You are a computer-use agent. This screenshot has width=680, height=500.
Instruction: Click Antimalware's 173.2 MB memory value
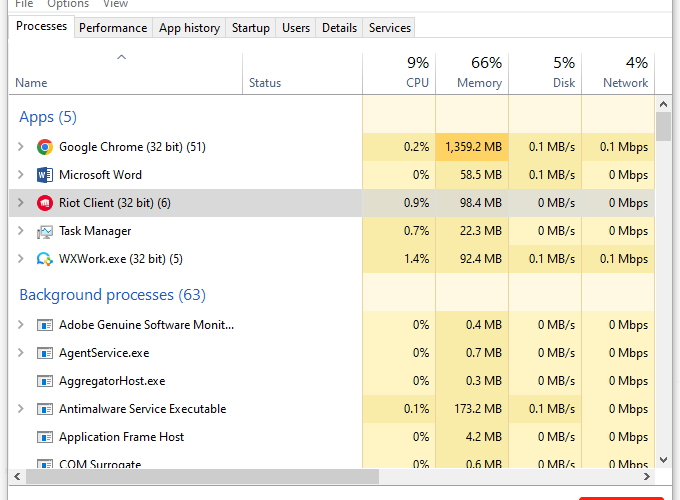tap(477, 408)
